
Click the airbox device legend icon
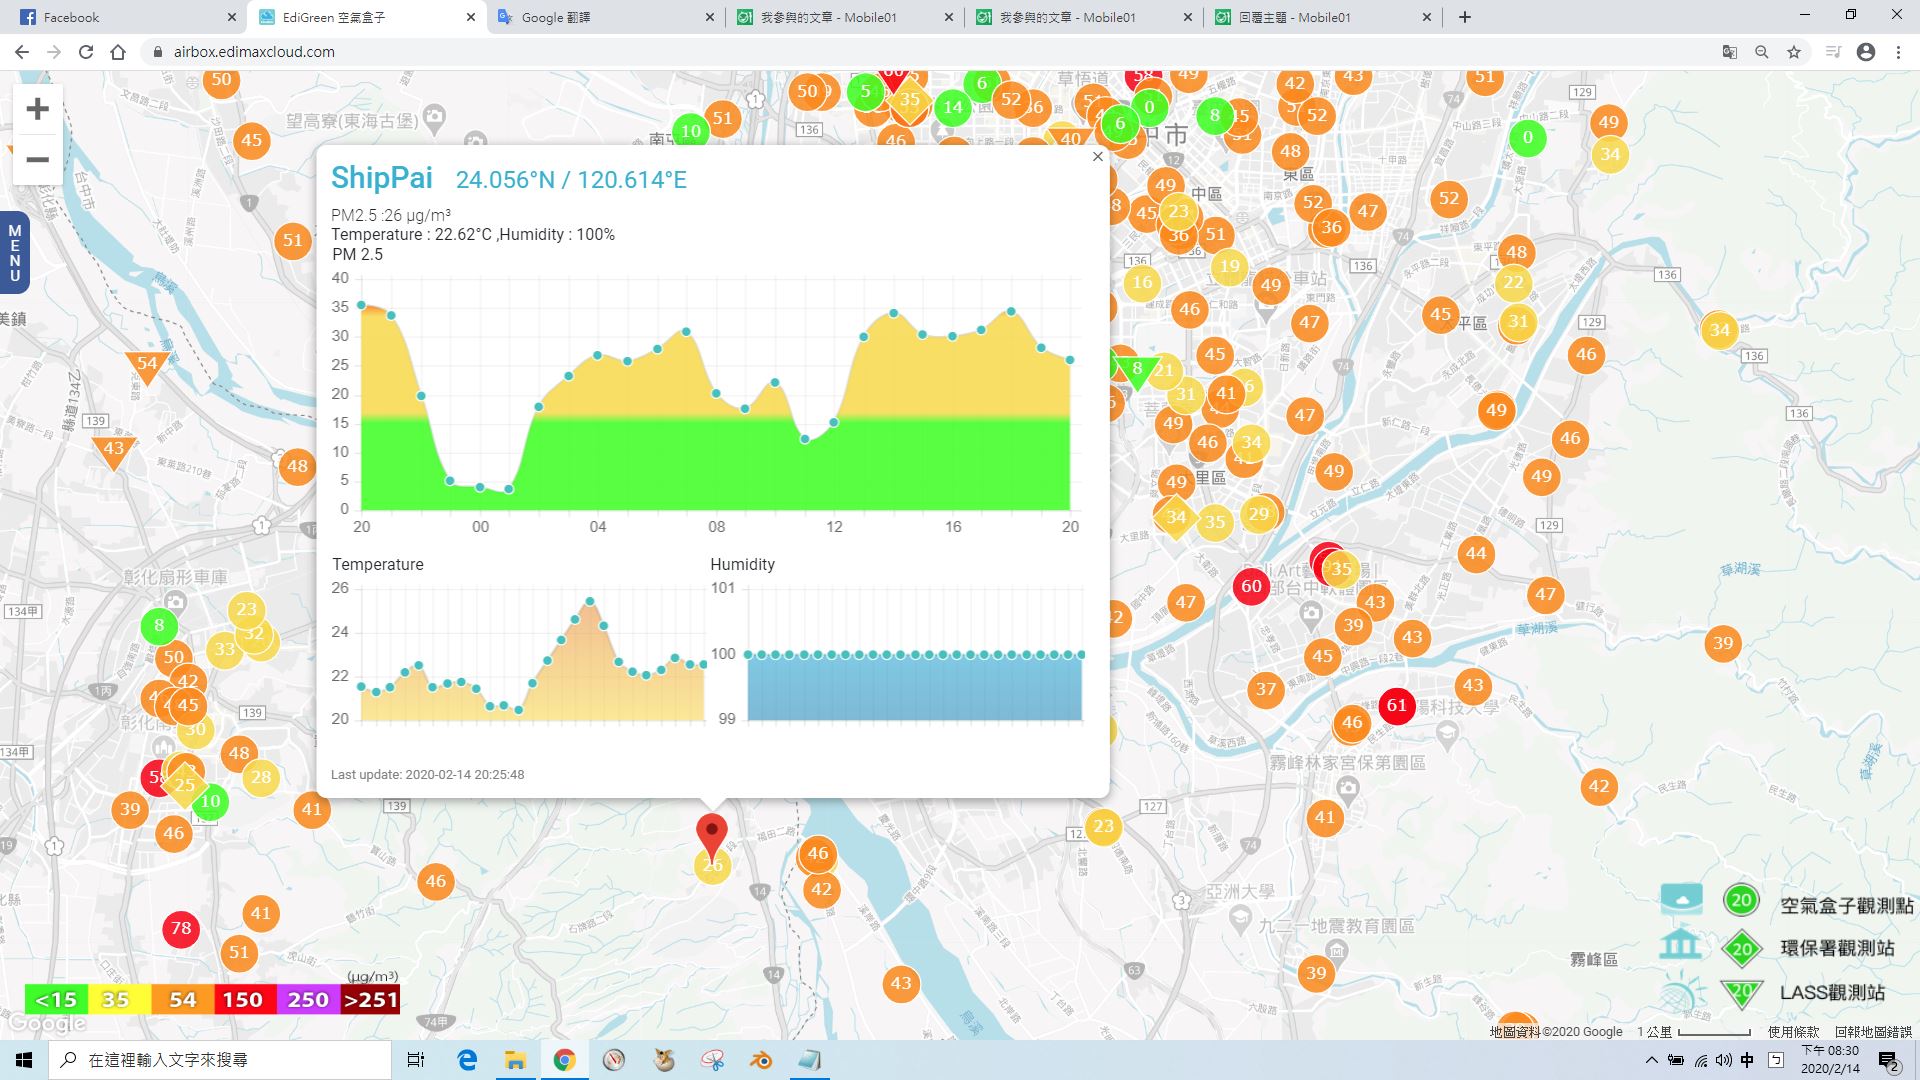click(x=1681, y=898)
